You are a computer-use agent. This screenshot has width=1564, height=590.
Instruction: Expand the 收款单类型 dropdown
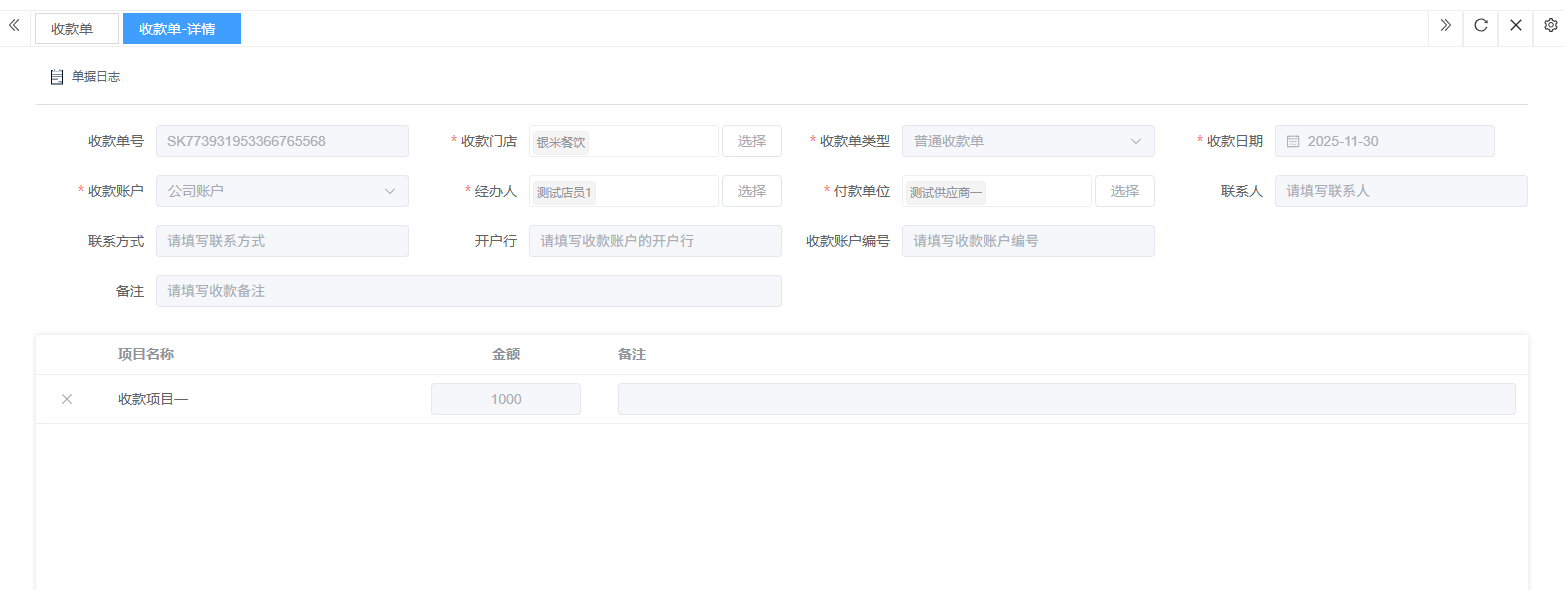point(1135,141)
